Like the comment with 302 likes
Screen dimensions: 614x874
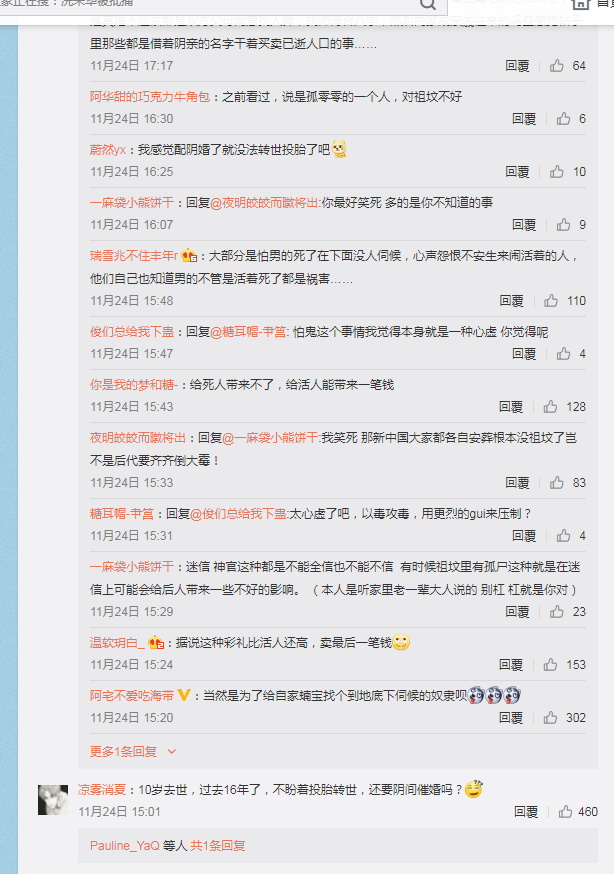point(550,717)
